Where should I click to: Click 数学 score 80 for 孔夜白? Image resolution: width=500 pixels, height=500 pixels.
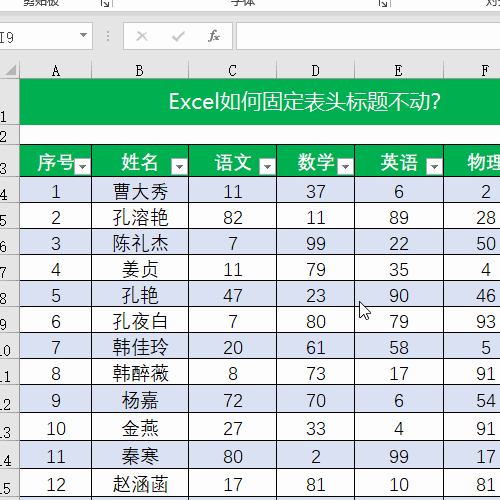[316, 320]
